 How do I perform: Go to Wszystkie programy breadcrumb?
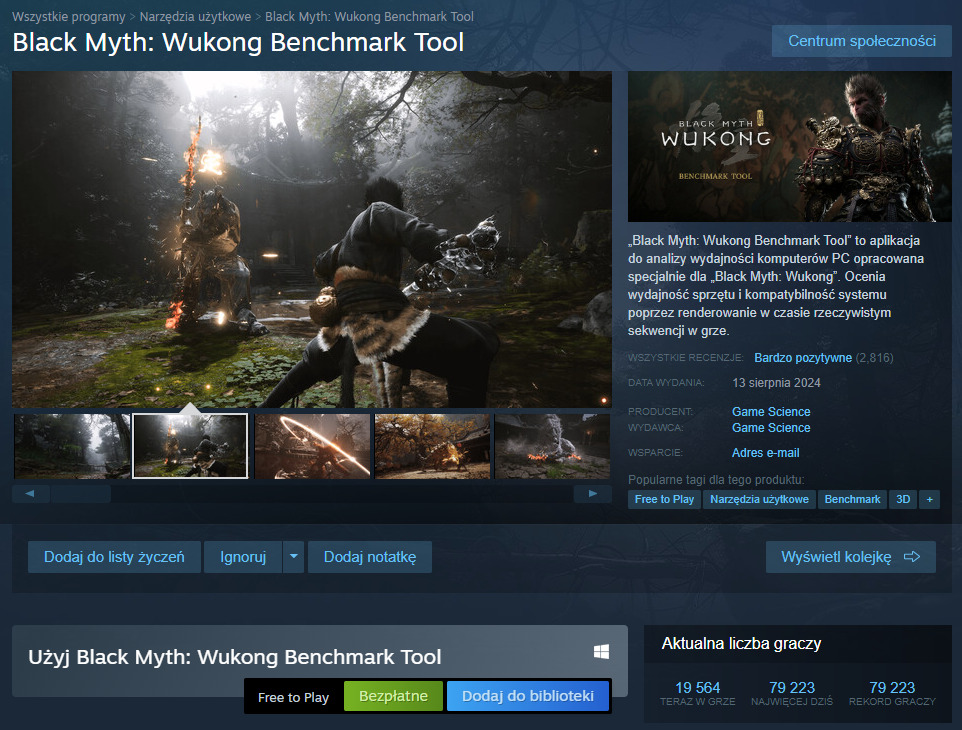tap(69, 17)
